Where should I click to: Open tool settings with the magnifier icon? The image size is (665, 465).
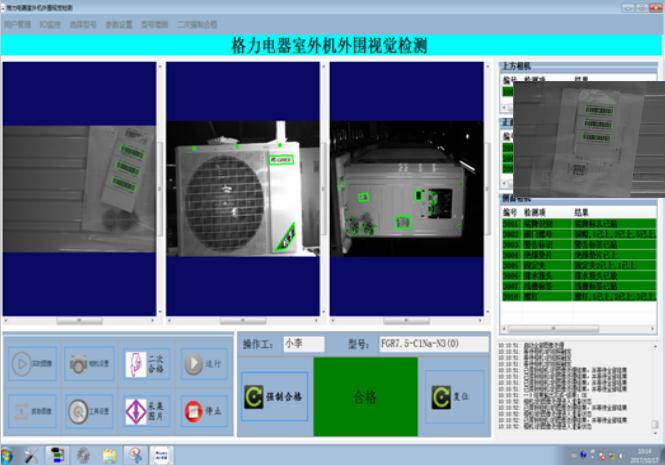click(89, 411)
